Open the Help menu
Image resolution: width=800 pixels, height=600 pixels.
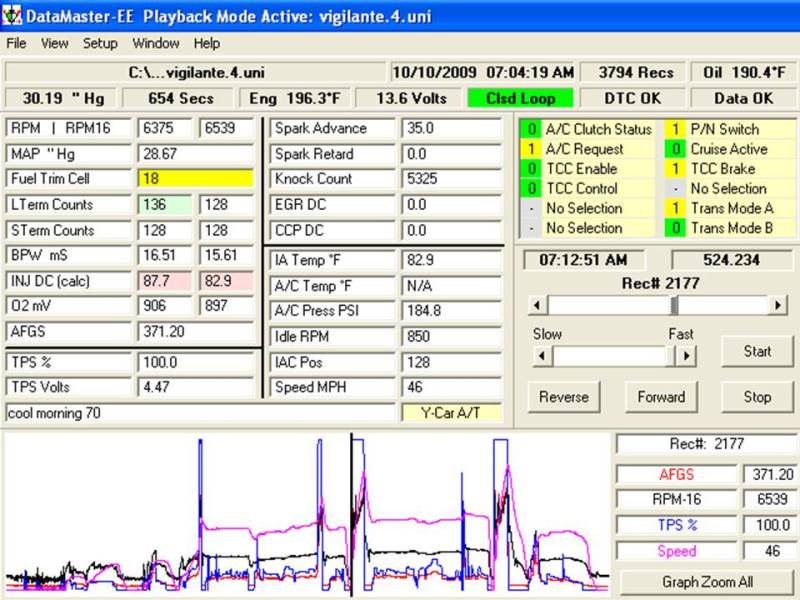click(x=207, y=43)
